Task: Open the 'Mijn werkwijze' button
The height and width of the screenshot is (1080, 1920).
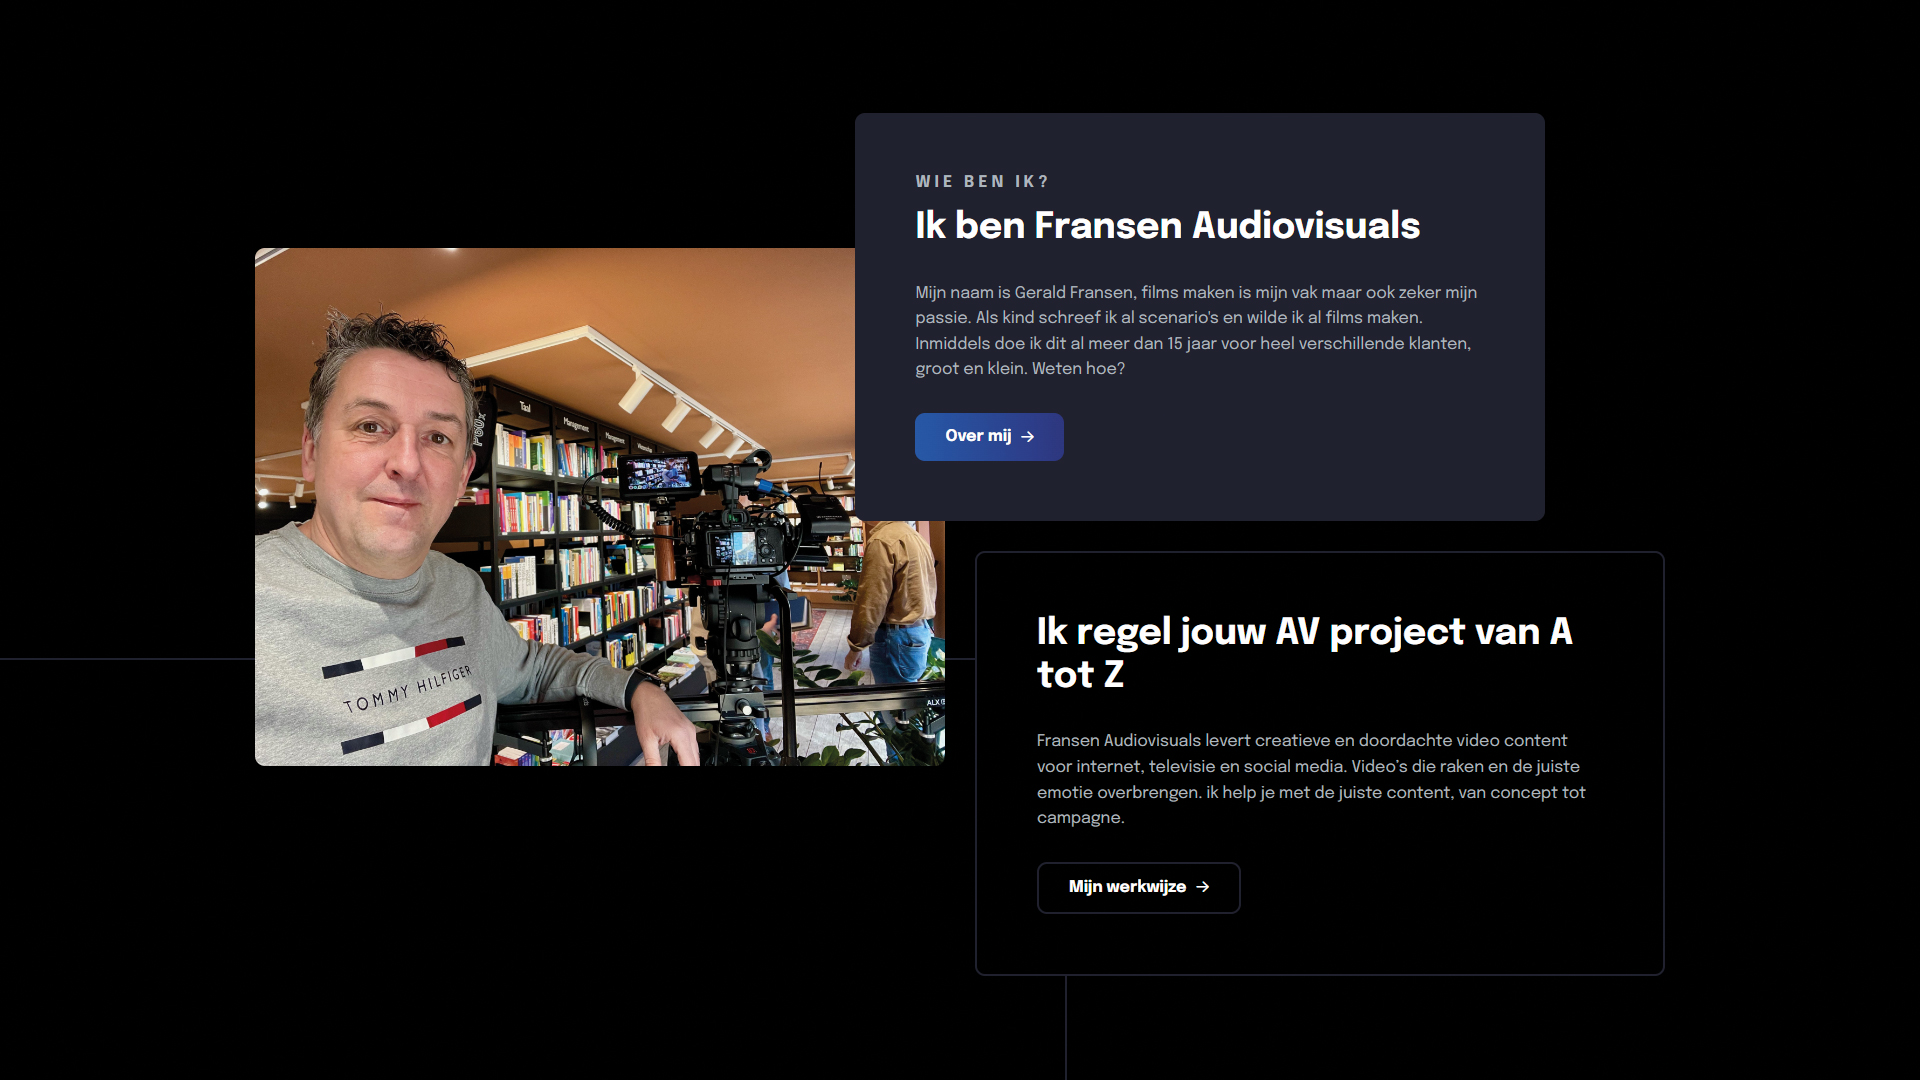Action: pyautogui.click(x=1138, y=888)
